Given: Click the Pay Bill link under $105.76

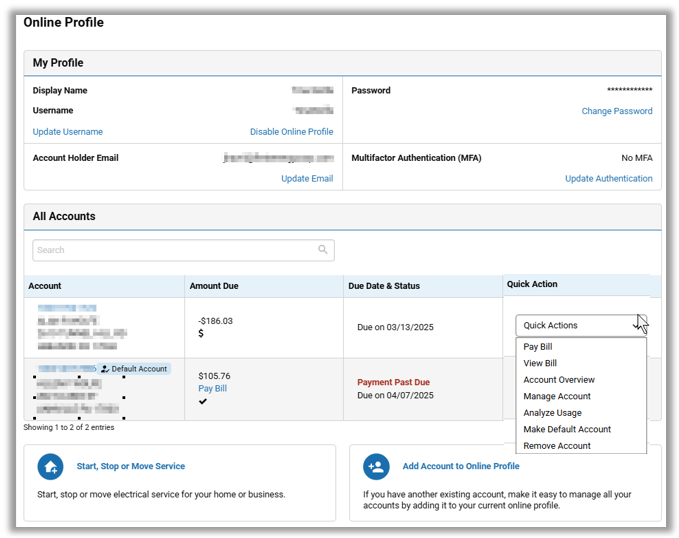Looking at the screenshot, I should click(212, 389).
